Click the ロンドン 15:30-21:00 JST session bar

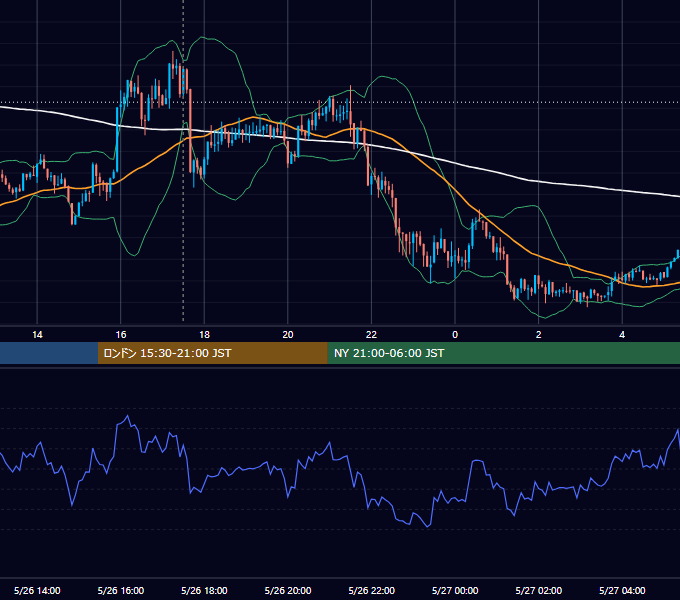(212, 353)
